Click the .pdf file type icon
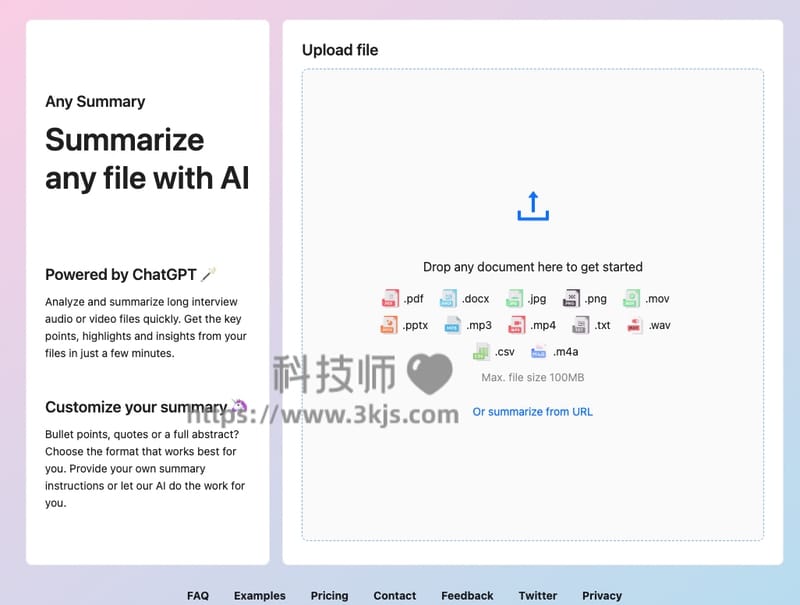This screenshot has width=800, height=605. (x=390, y=298)
